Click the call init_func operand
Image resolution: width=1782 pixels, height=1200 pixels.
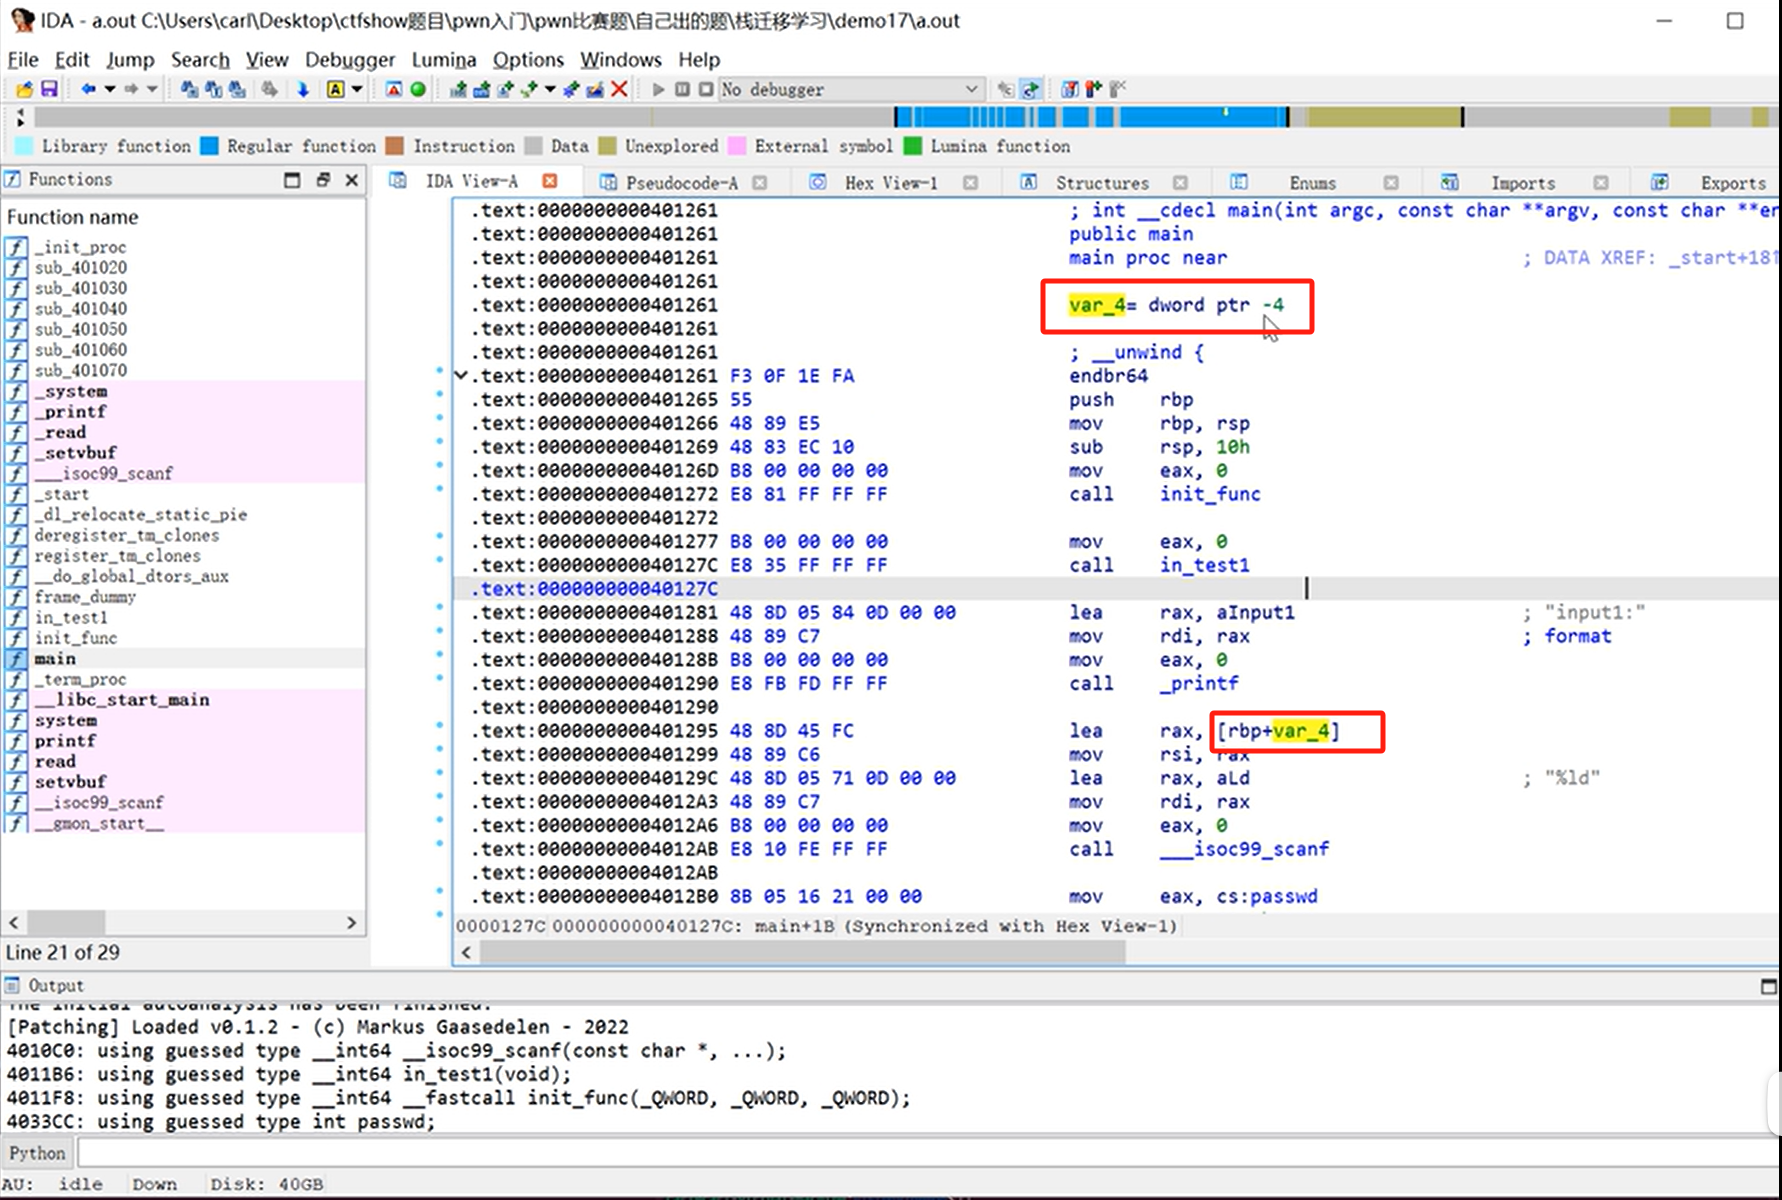coord(1209,494)
